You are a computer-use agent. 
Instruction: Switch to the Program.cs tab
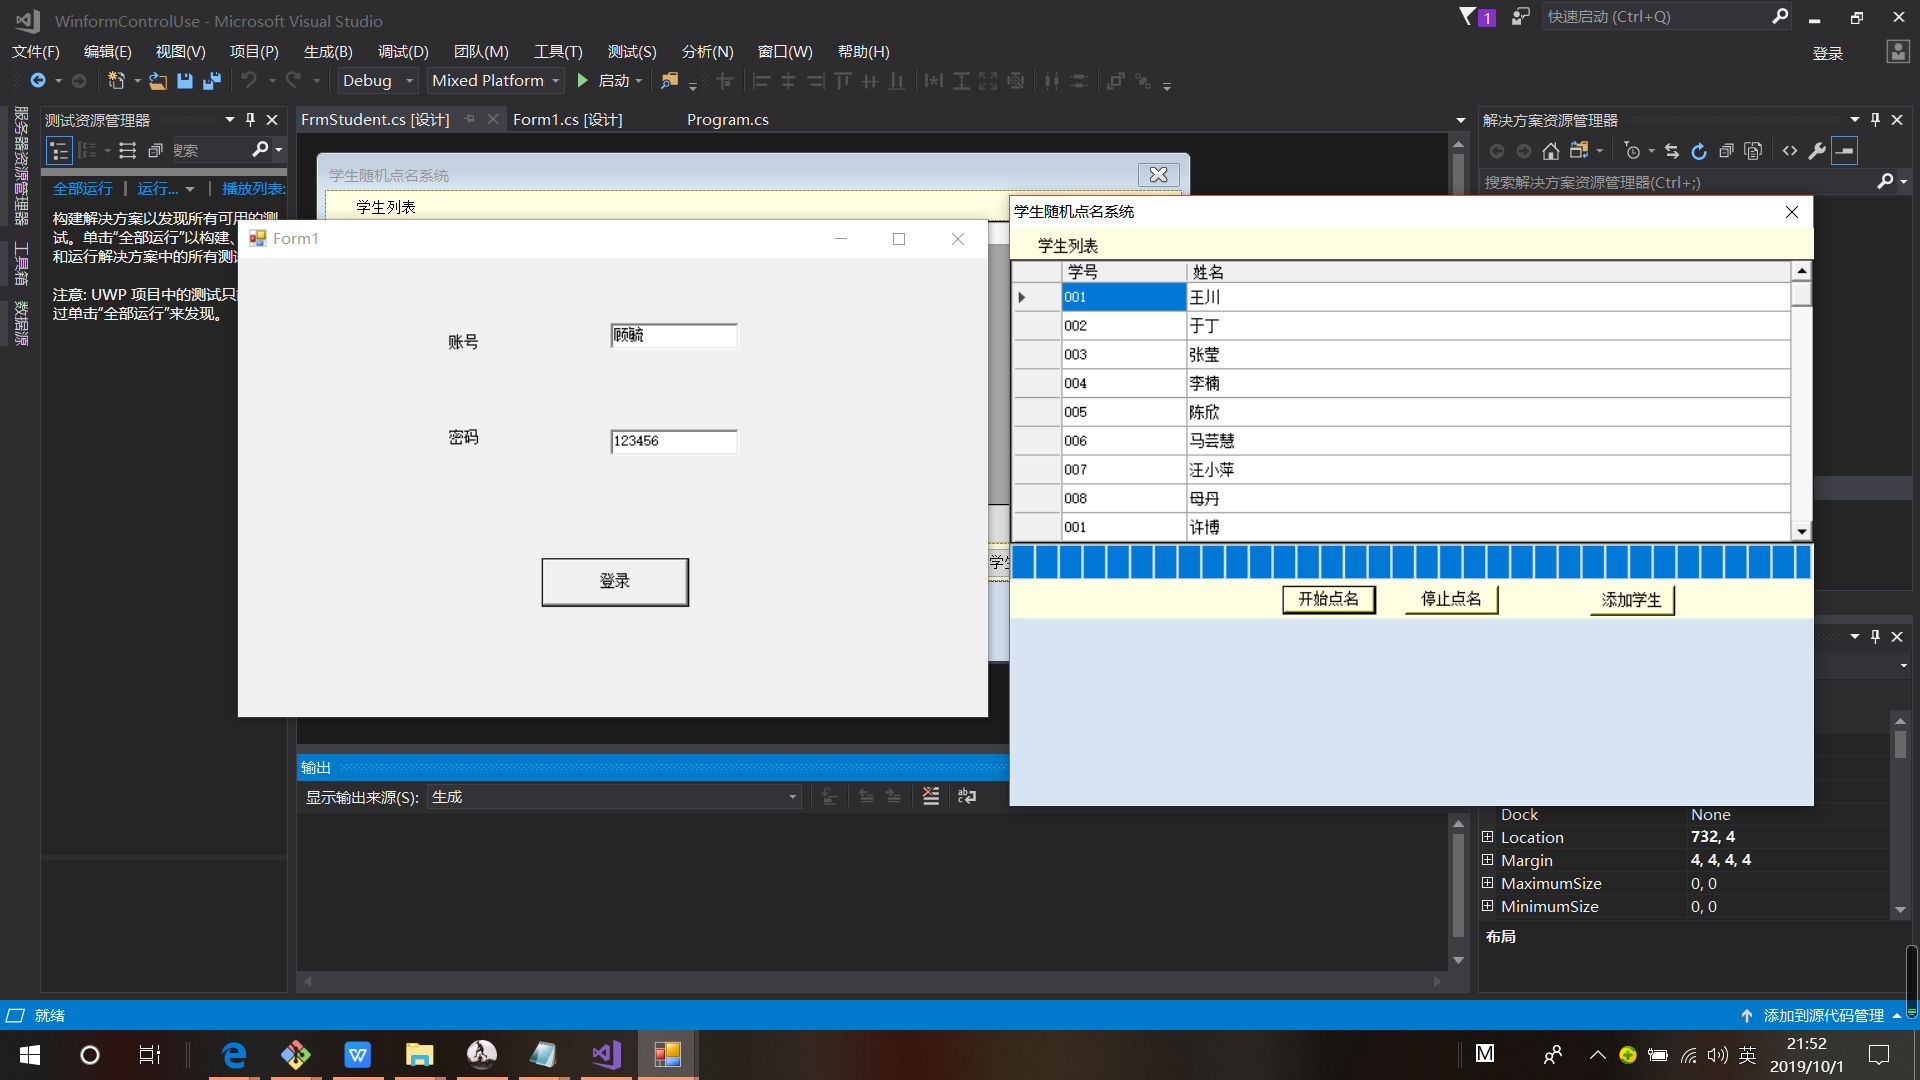(x=727, y=120)
